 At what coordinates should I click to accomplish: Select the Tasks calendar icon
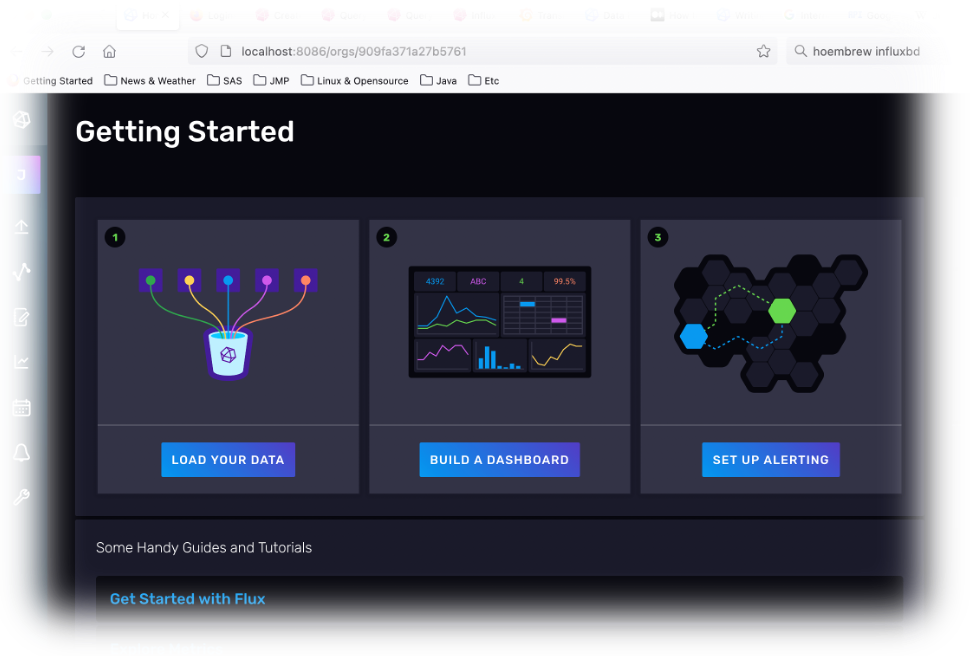point(21,407)
